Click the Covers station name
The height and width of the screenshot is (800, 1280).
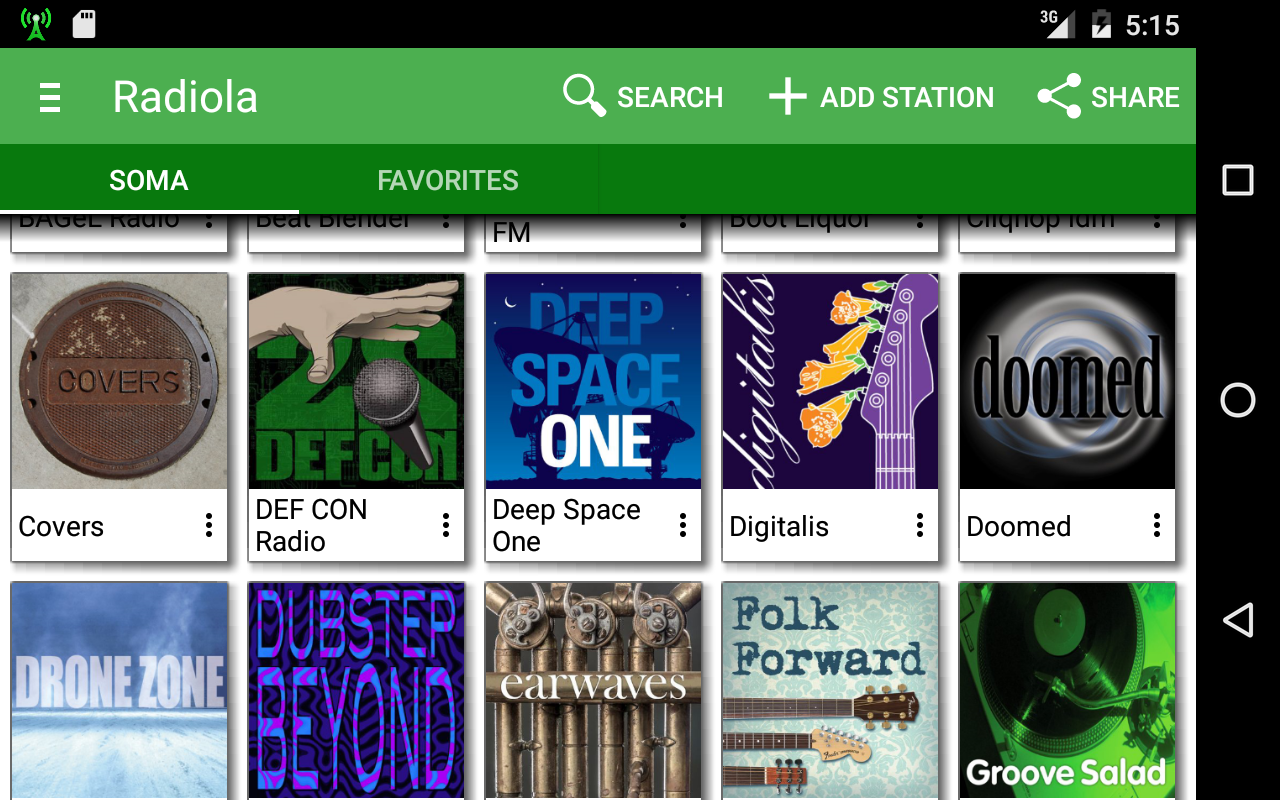61,526
